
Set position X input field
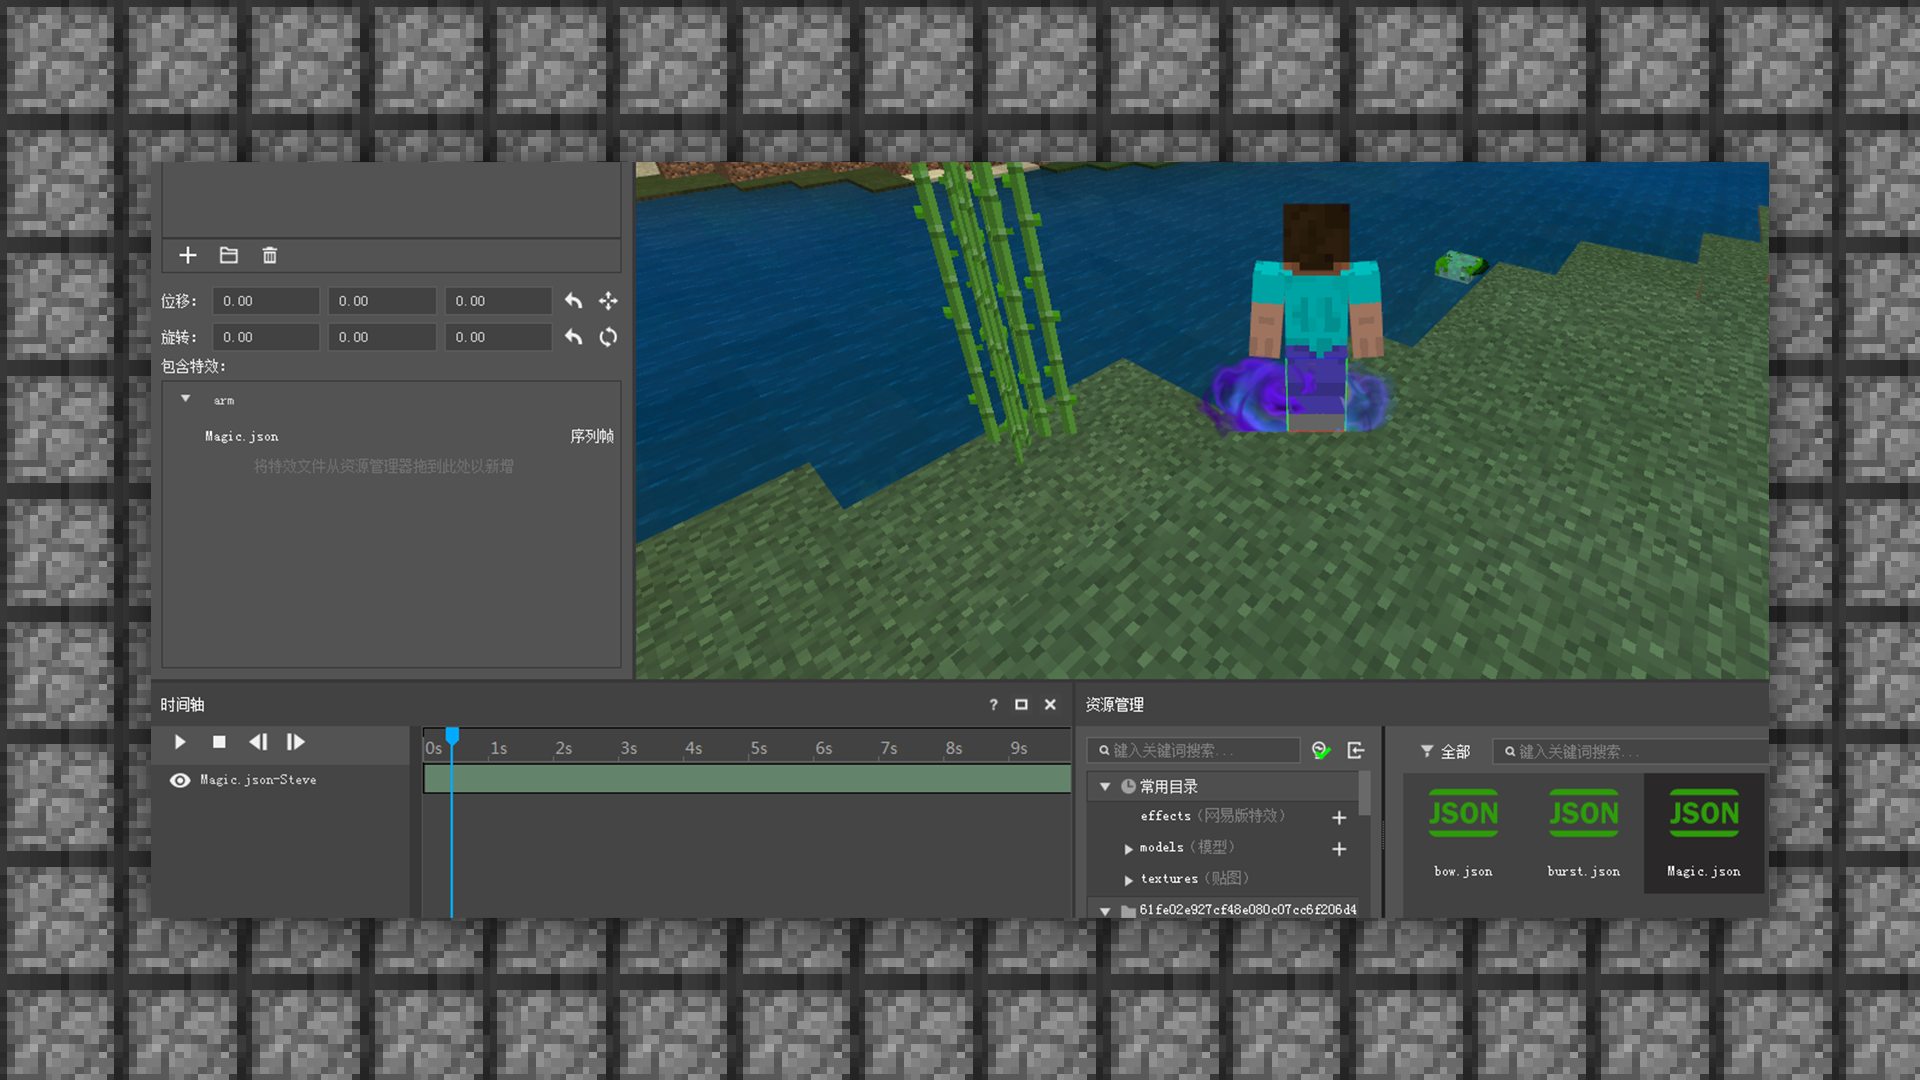[x=265, y=301]
